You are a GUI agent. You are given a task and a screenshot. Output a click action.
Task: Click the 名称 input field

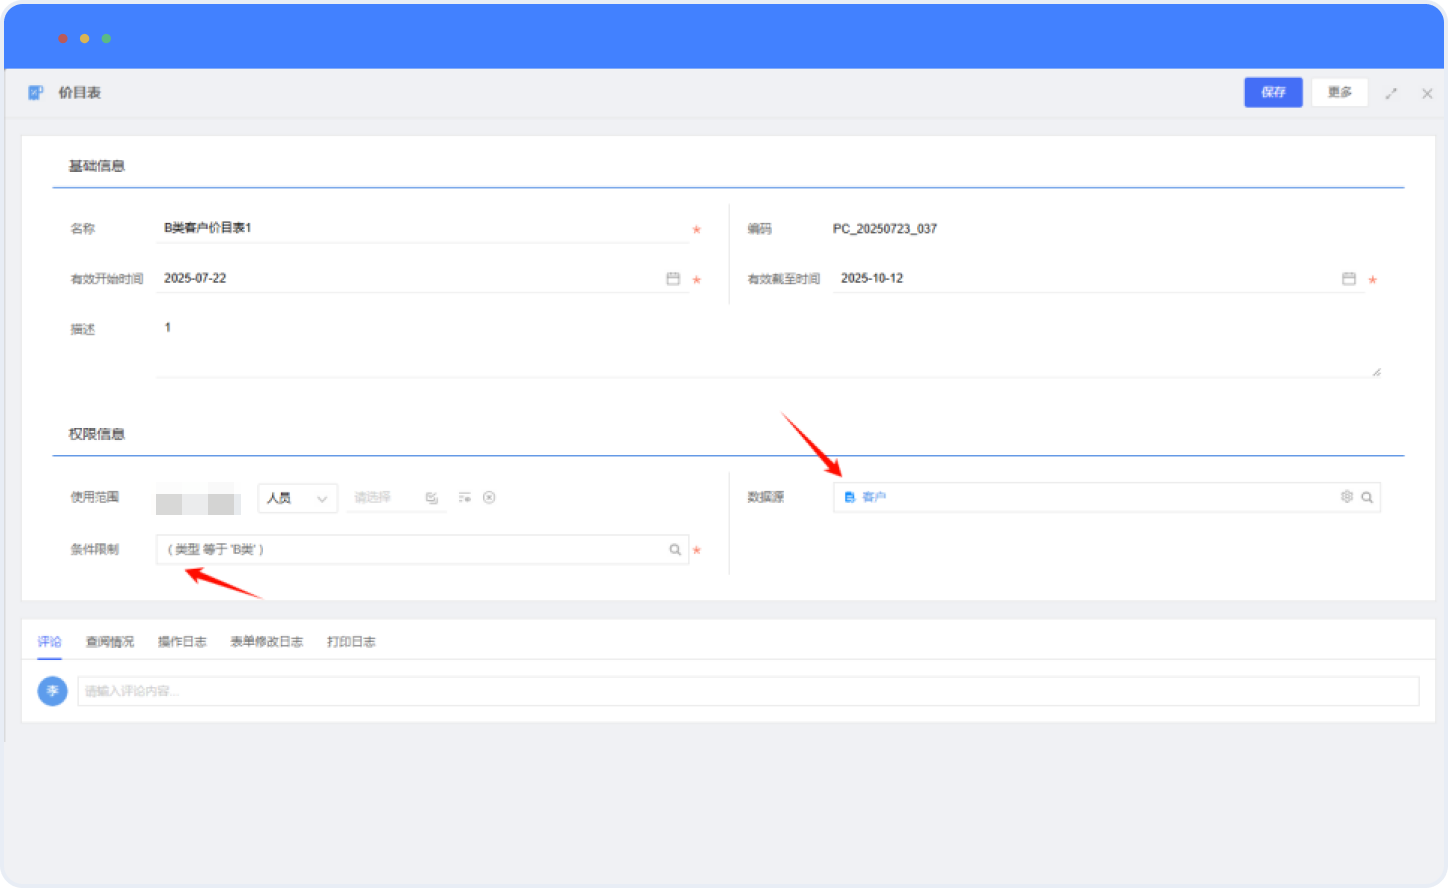[420, 228]
